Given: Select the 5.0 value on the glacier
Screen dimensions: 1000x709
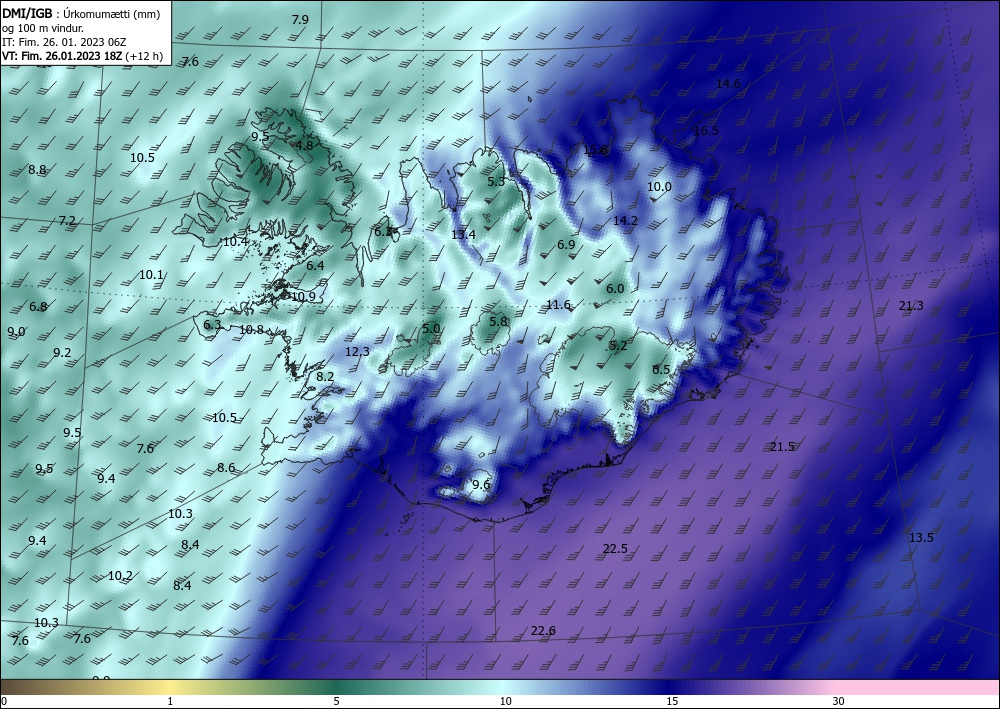Looking at the screenshot, I should [x=431, y=329].
